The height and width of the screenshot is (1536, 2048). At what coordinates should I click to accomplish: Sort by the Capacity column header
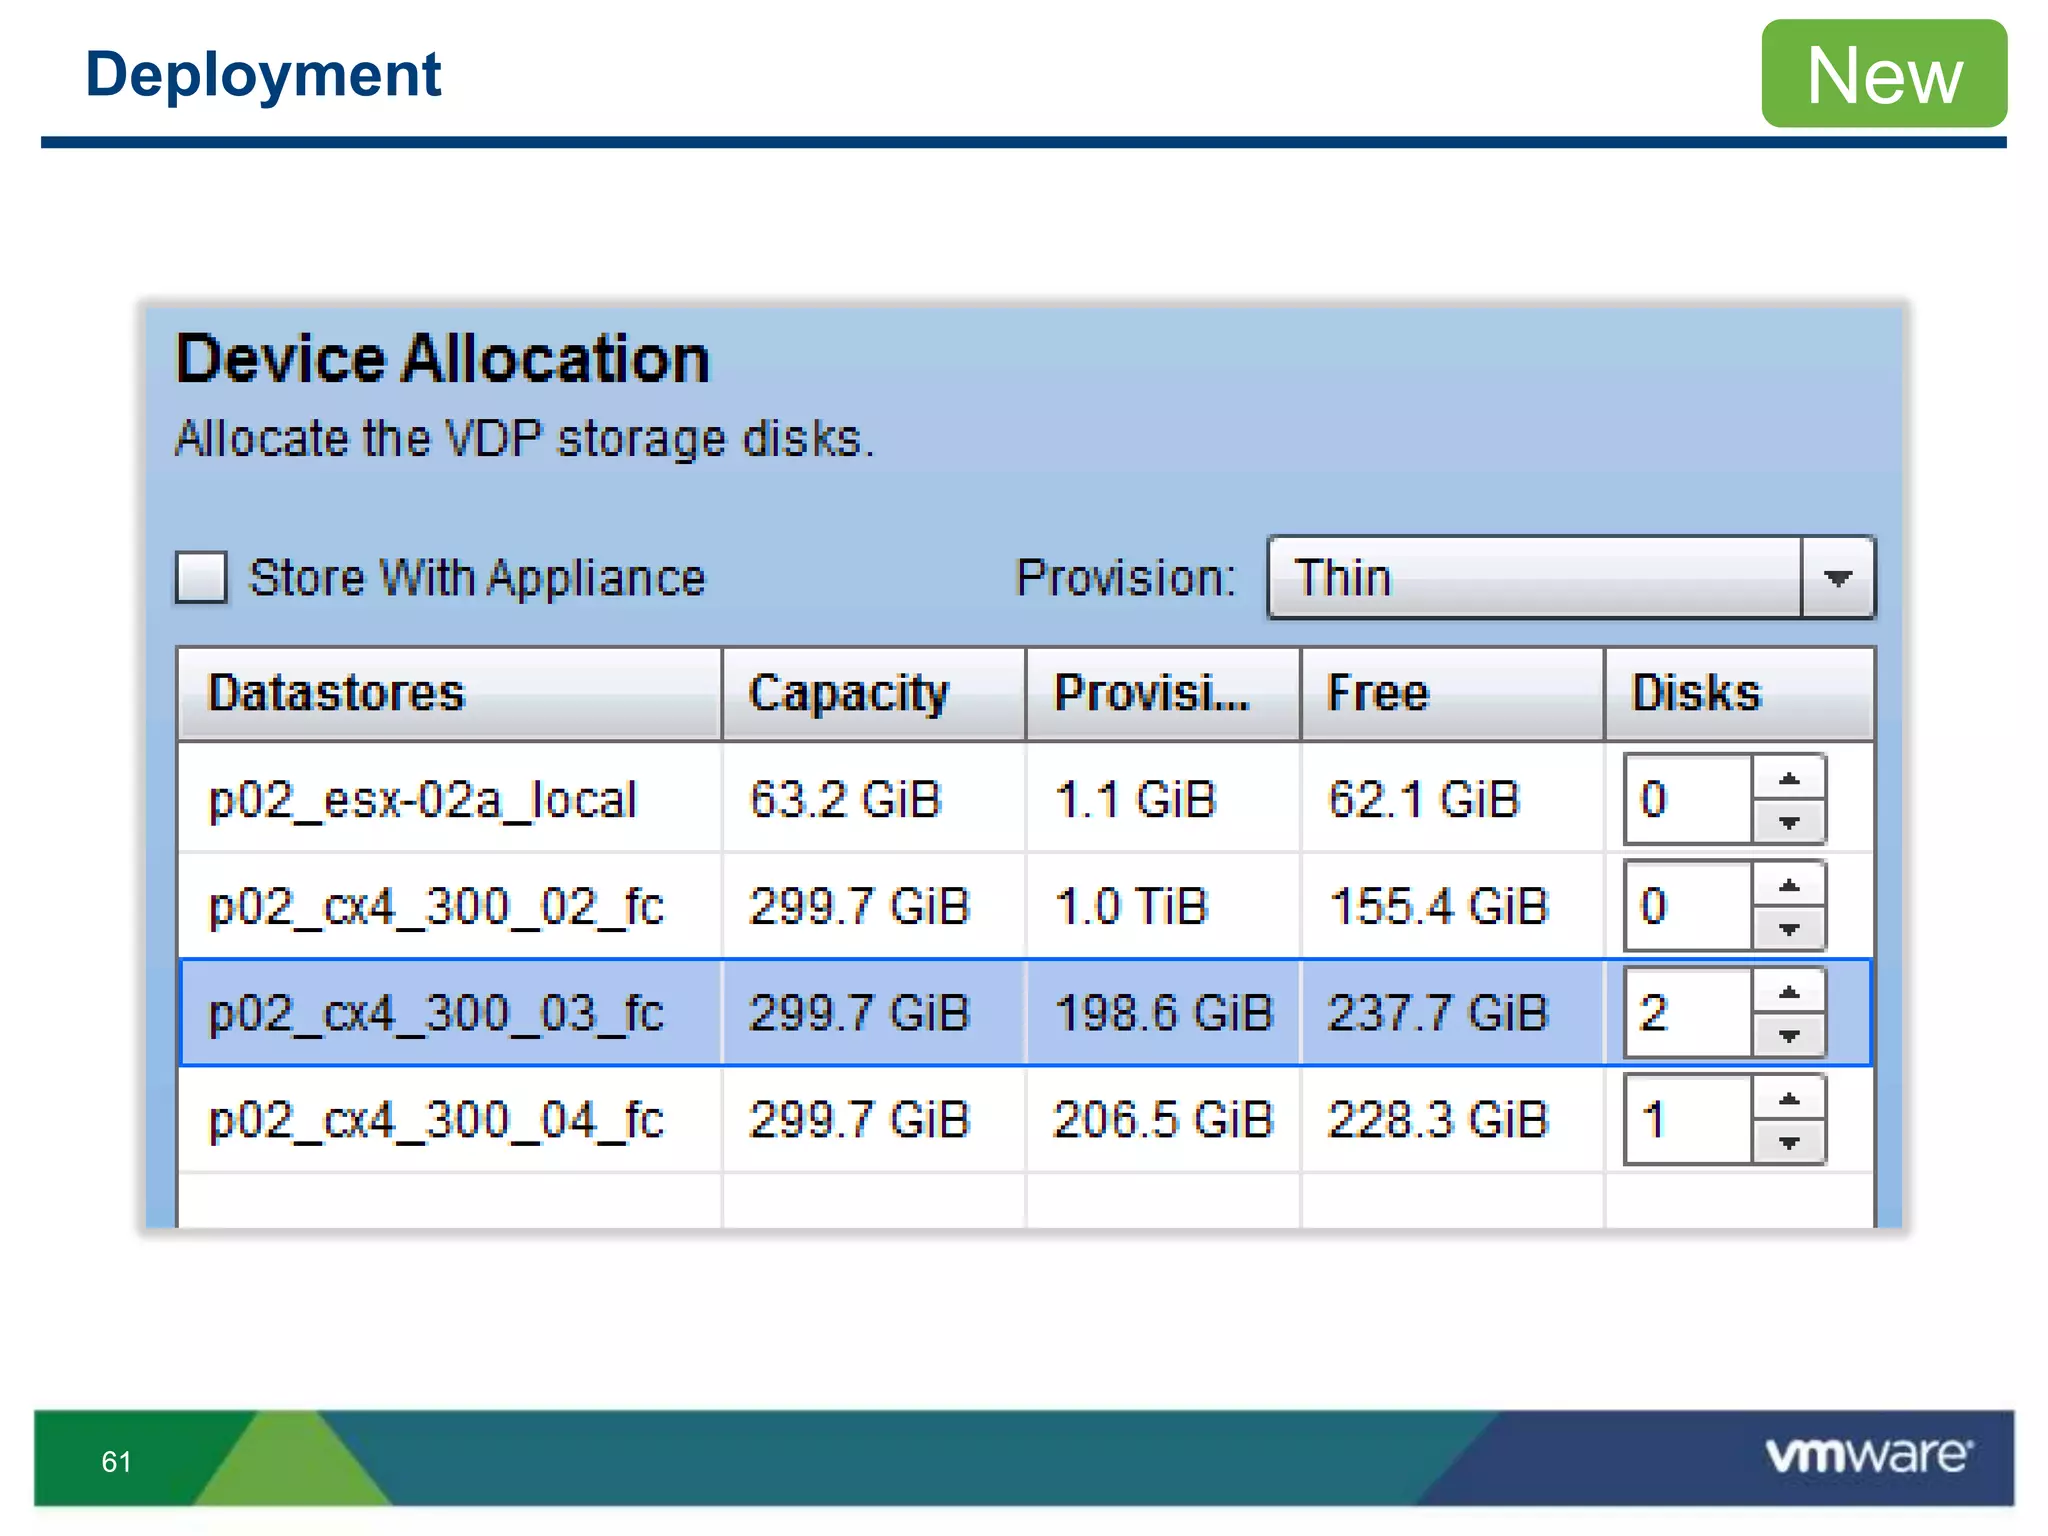click(x=873, y=693)
